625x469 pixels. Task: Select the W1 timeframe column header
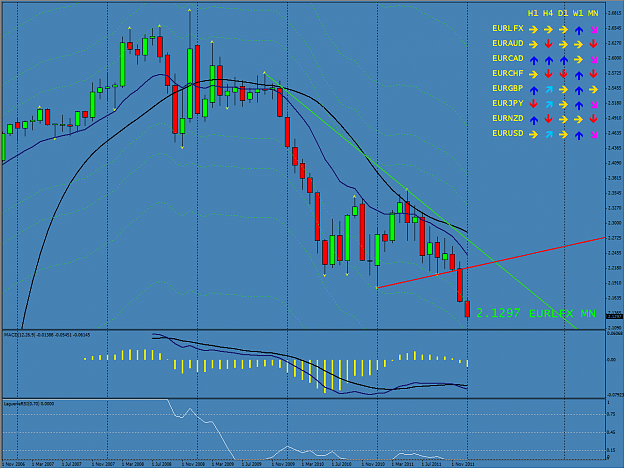578,13
